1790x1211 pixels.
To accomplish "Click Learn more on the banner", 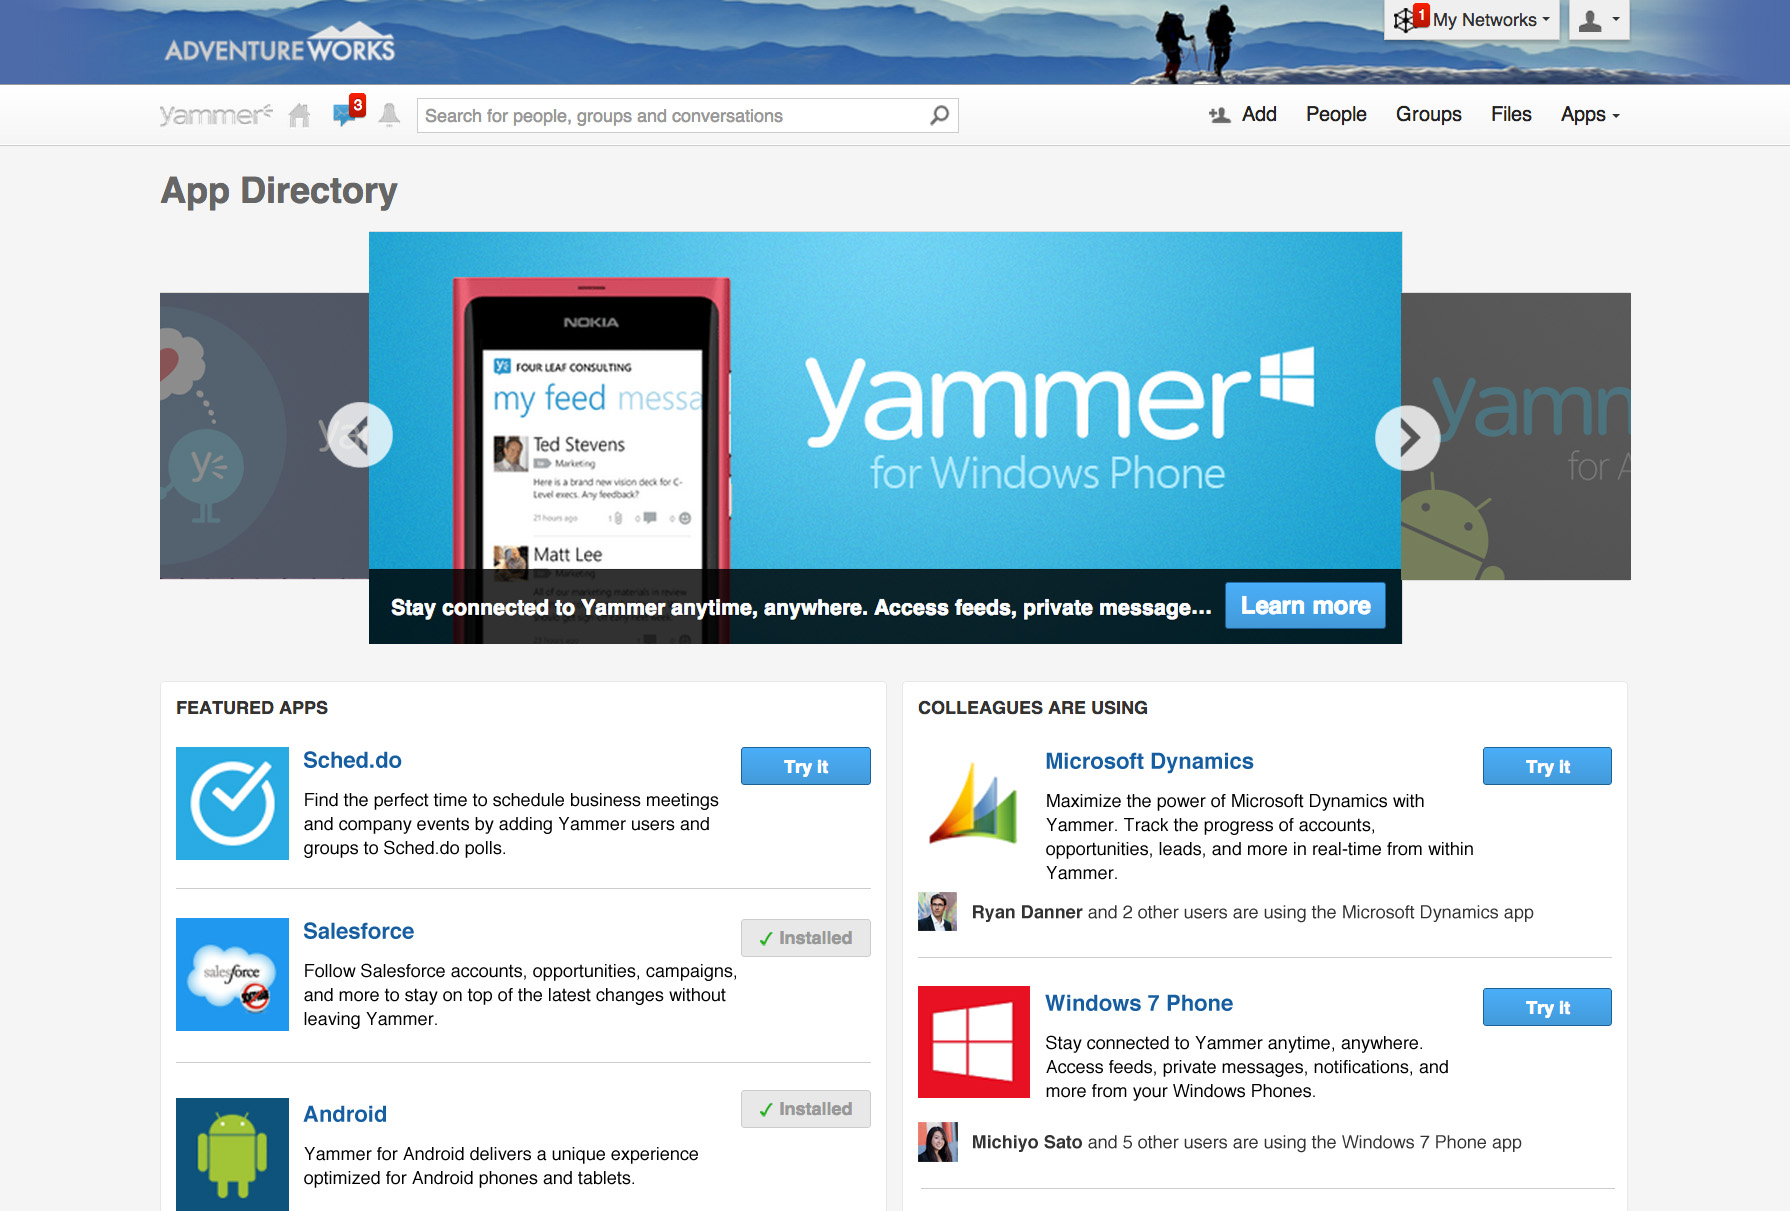I will (1305, 606).
